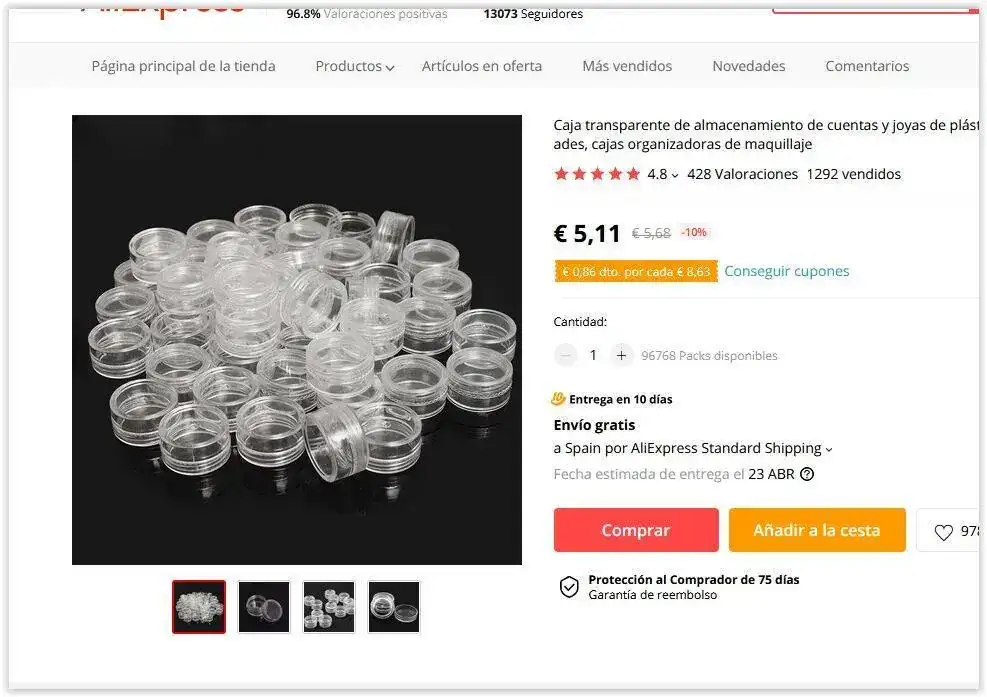987x697 pixels.
Task: Click the delivery date help icon
Action: pos(807,475)
